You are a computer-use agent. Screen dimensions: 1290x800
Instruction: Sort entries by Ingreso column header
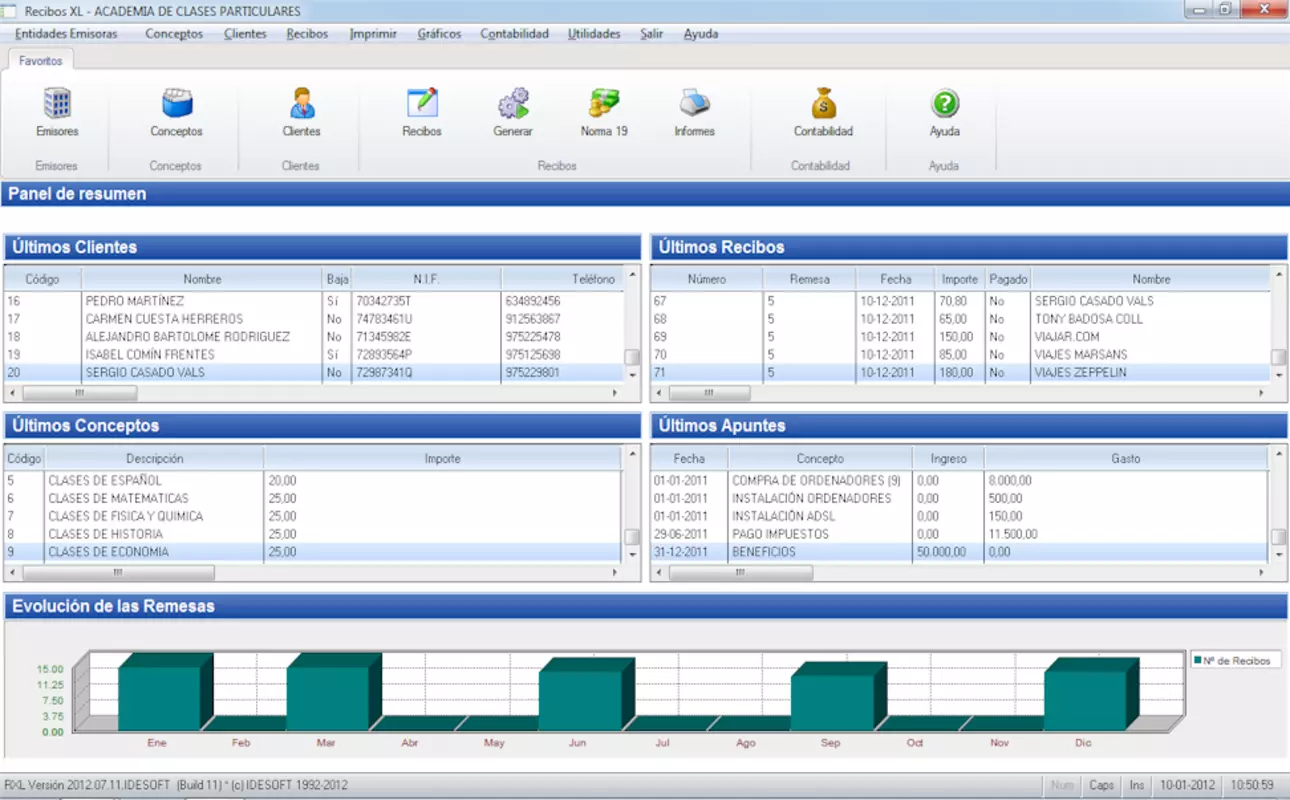click(948, 459)
